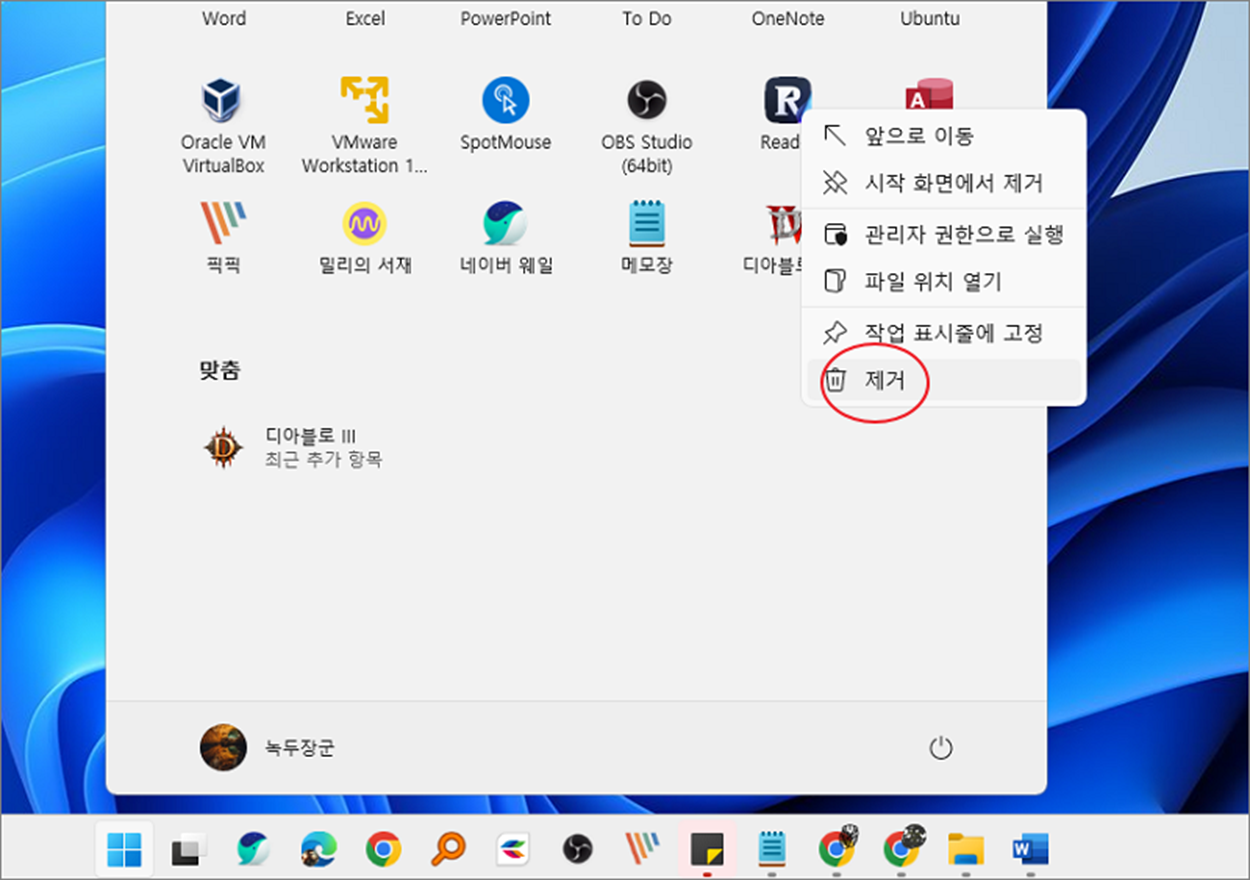Open Naver Whale browser on taskbar

254,850
